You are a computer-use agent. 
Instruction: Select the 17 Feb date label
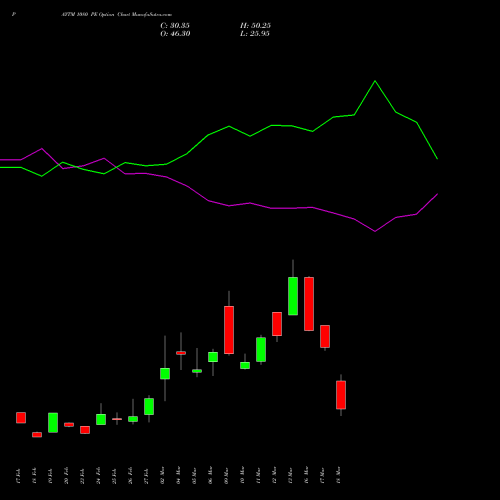click(18, 476)
